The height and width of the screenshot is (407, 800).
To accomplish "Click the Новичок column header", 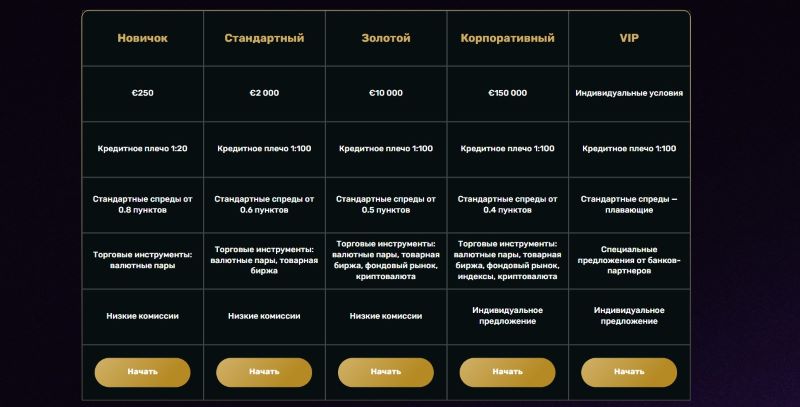I will coord(142,38).
